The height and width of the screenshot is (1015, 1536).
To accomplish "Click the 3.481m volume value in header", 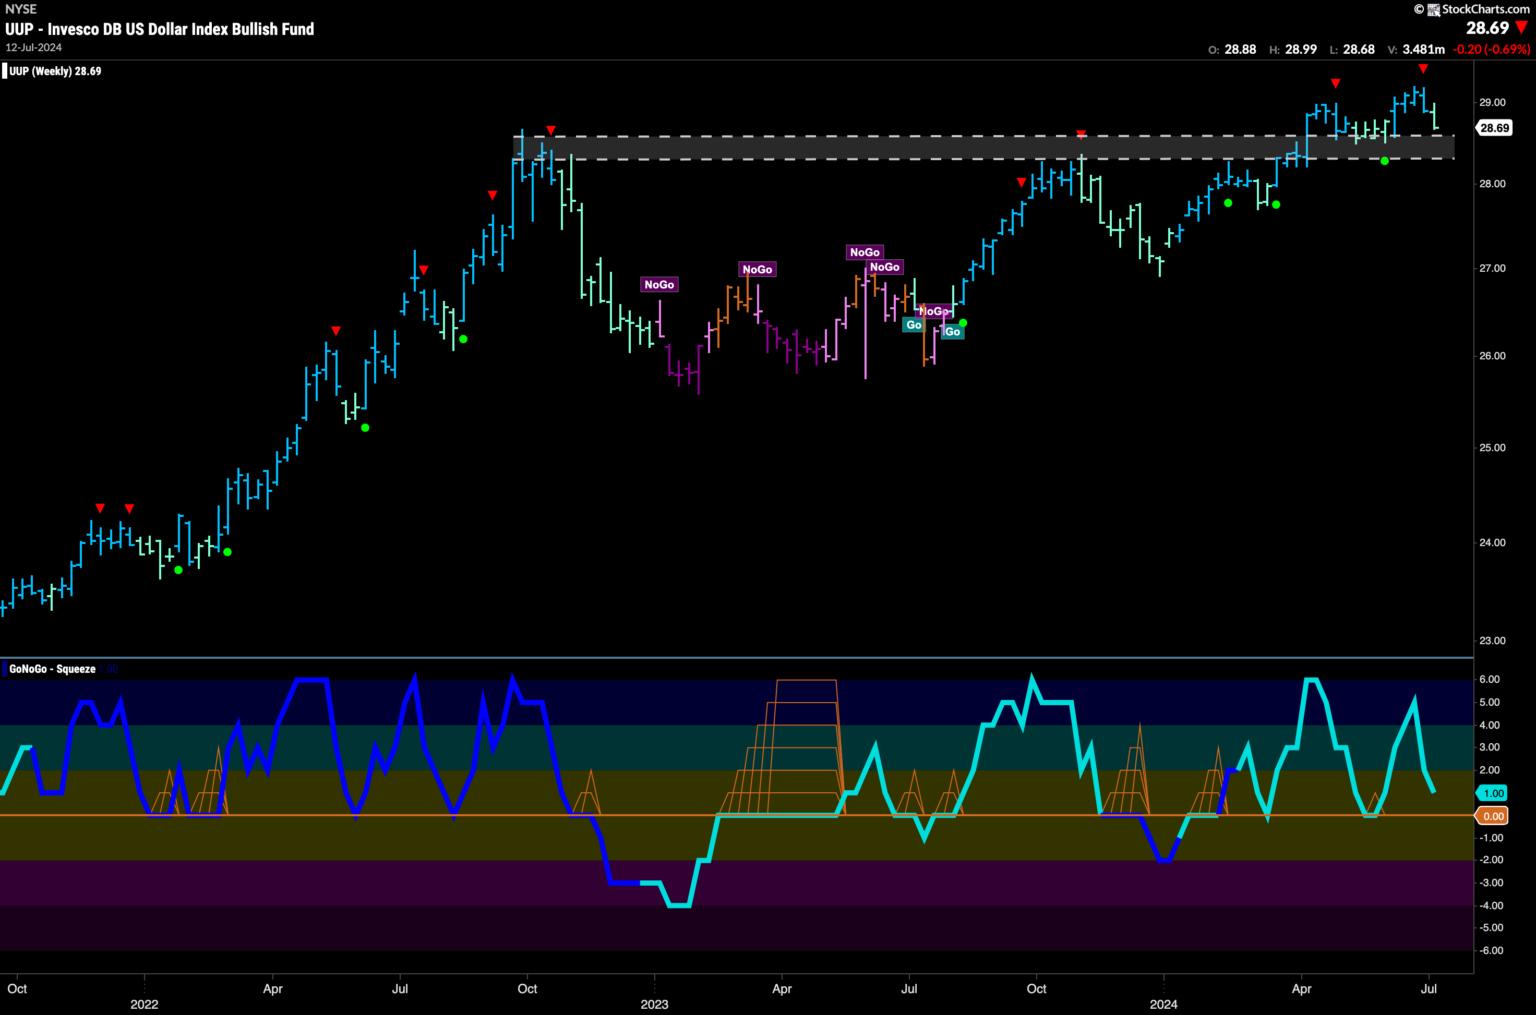I will (x=1426, y=49).
